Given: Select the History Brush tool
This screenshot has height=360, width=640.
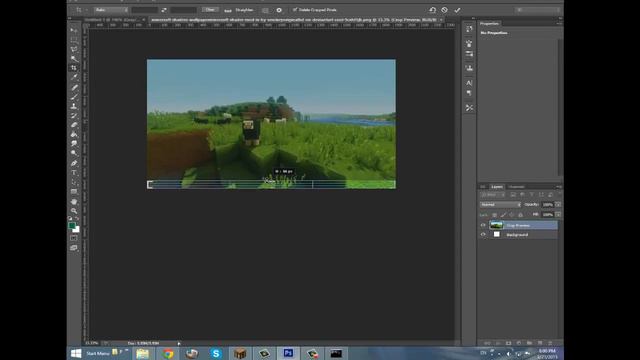Looking at the screenshot, I should coord(74,116).
